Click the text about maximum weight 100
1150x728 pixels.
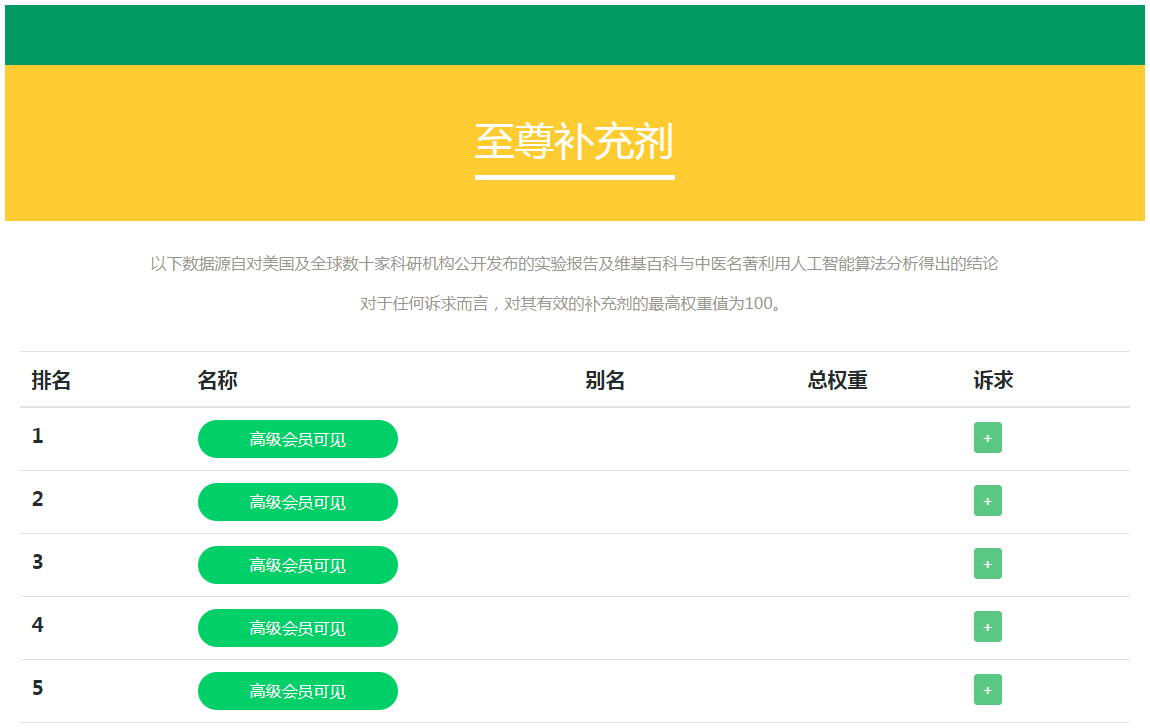(574, 304)
